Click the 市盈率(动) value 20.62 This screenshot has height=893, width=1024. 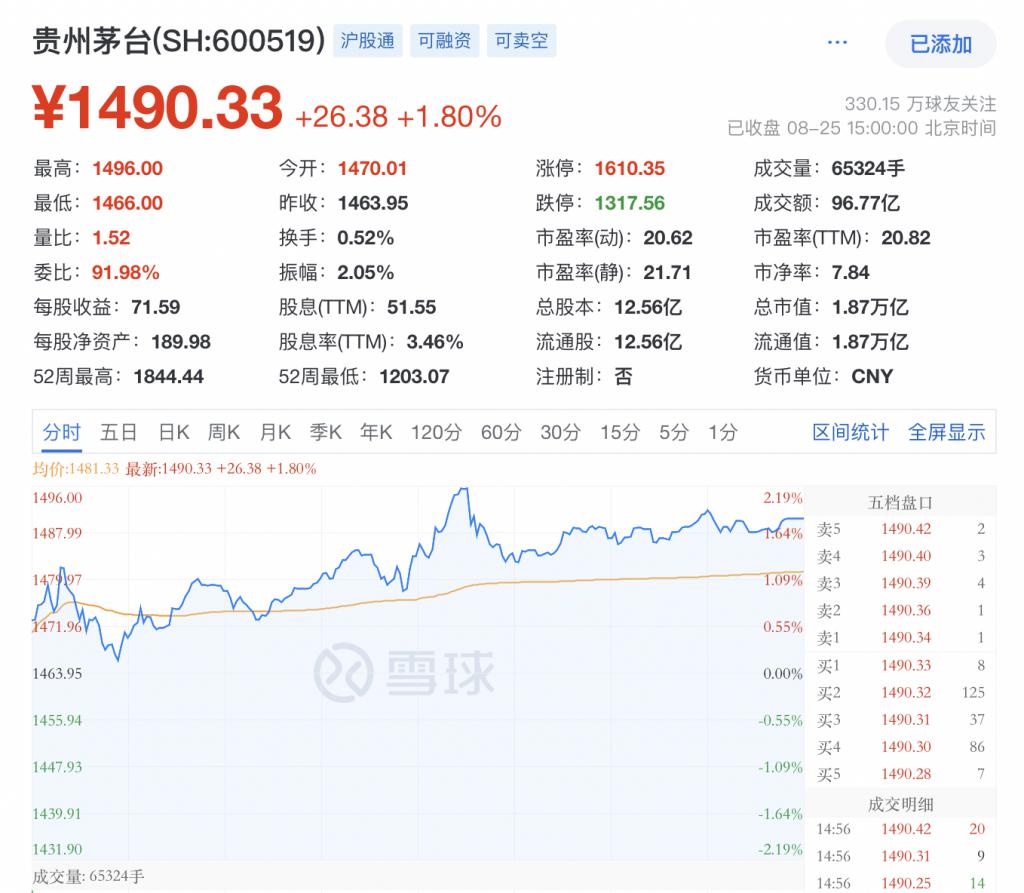(668, 238)
